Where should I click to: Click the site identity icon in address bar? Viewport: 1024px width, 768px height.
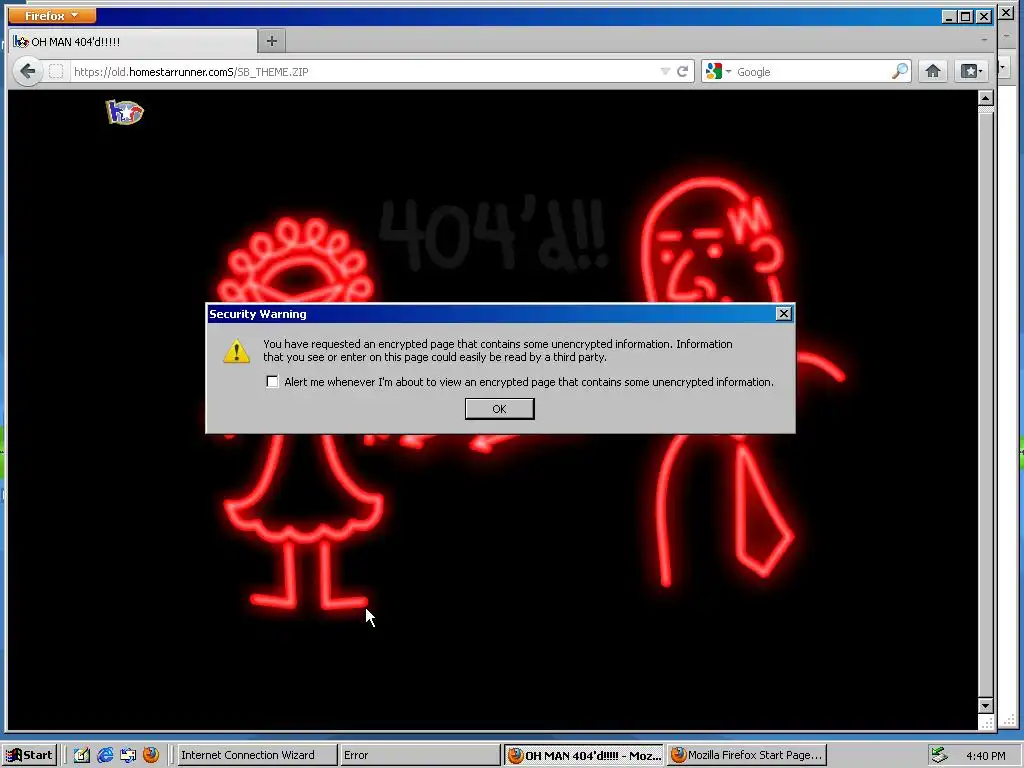click(x=56, y=72)
